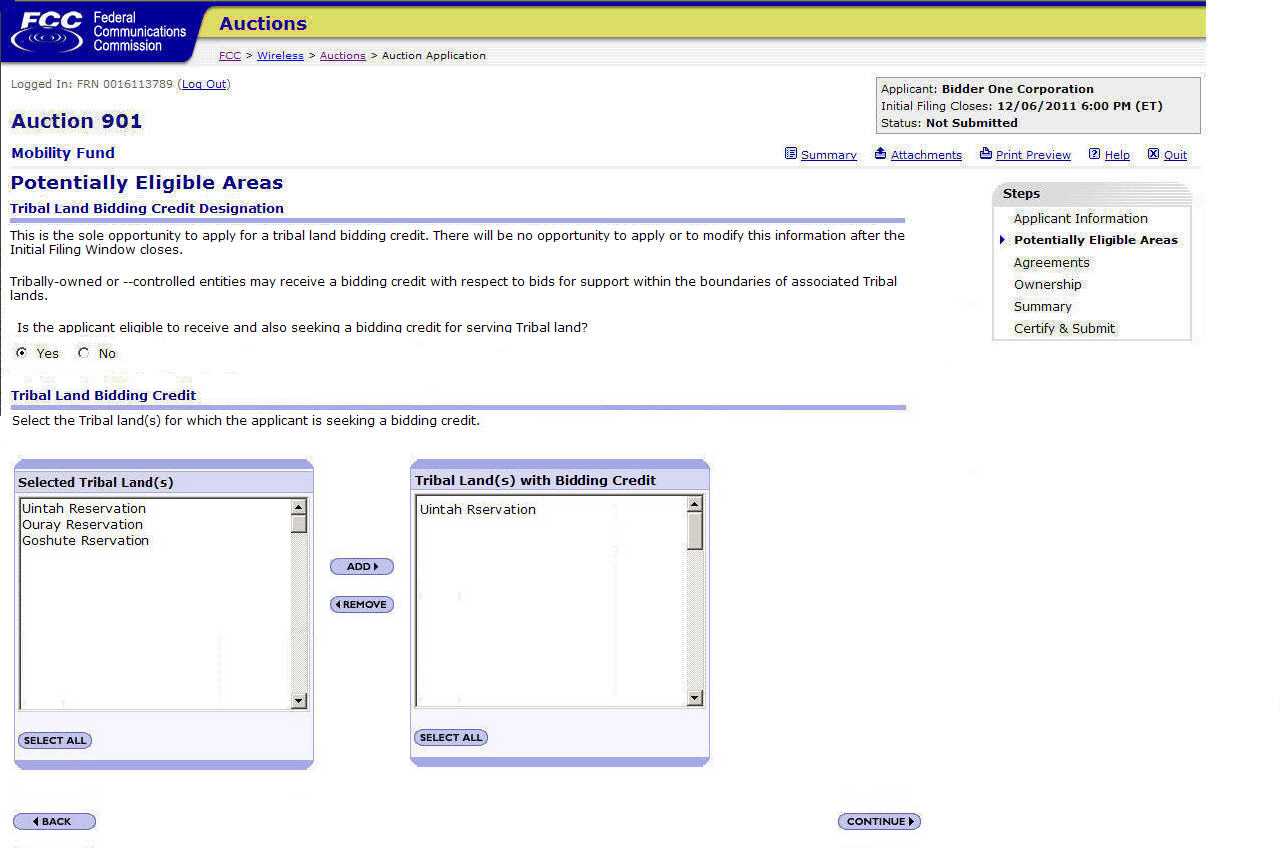1280x848 pixels.
Task: Click the Help question mark icon
Action: tap(1095, 154)
